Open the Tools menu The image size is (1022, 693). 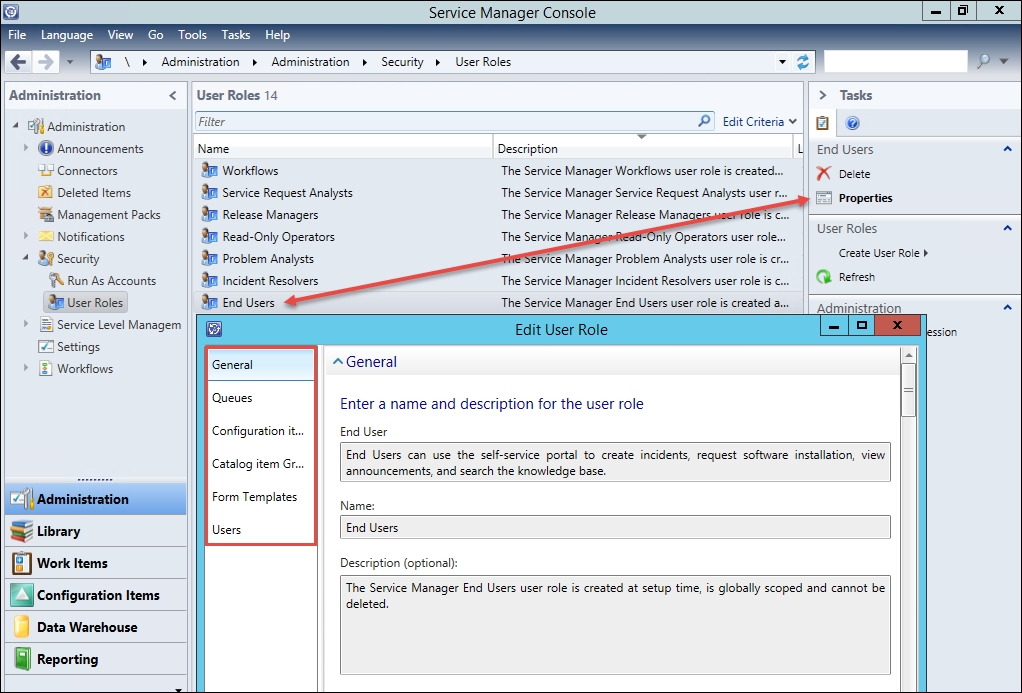pyautogui.click(x=192, y=35)
